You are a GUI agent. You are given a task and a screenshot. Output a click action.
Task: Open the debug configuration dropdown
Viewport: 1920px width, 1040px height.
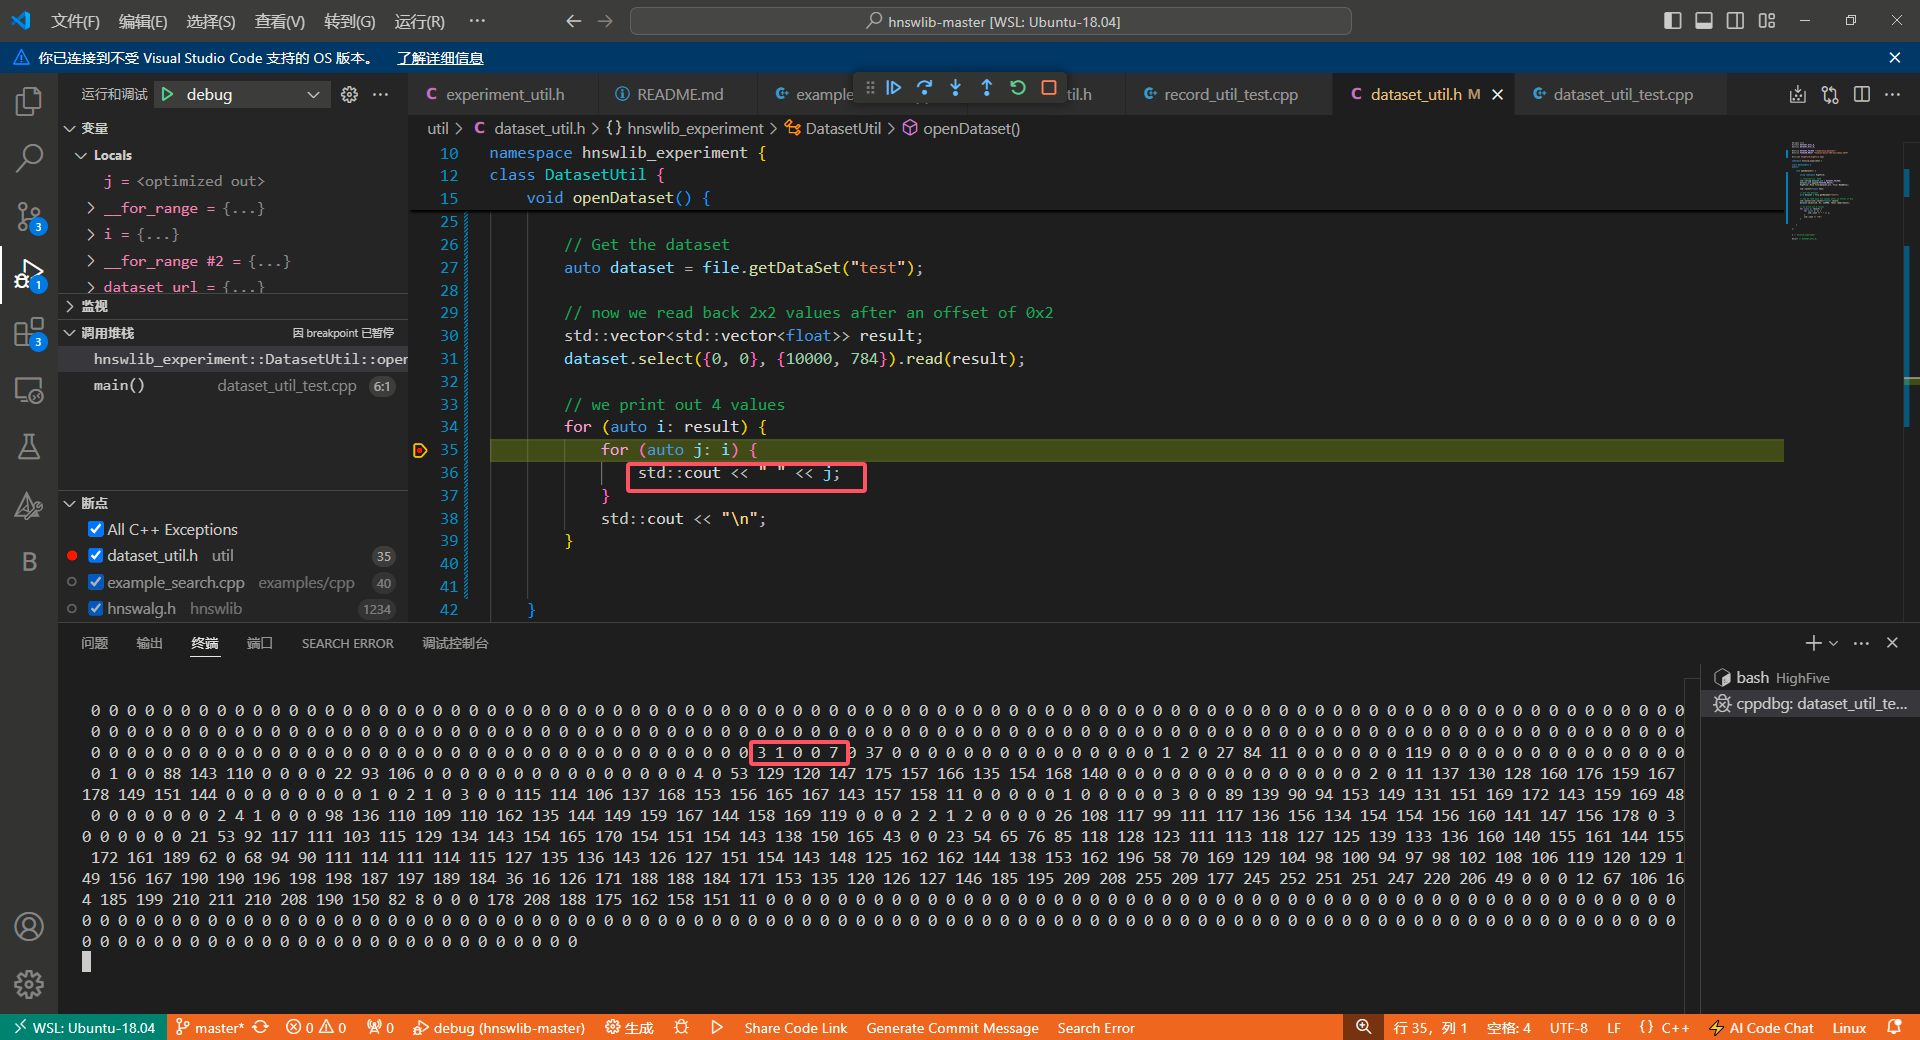pos(313,94)
